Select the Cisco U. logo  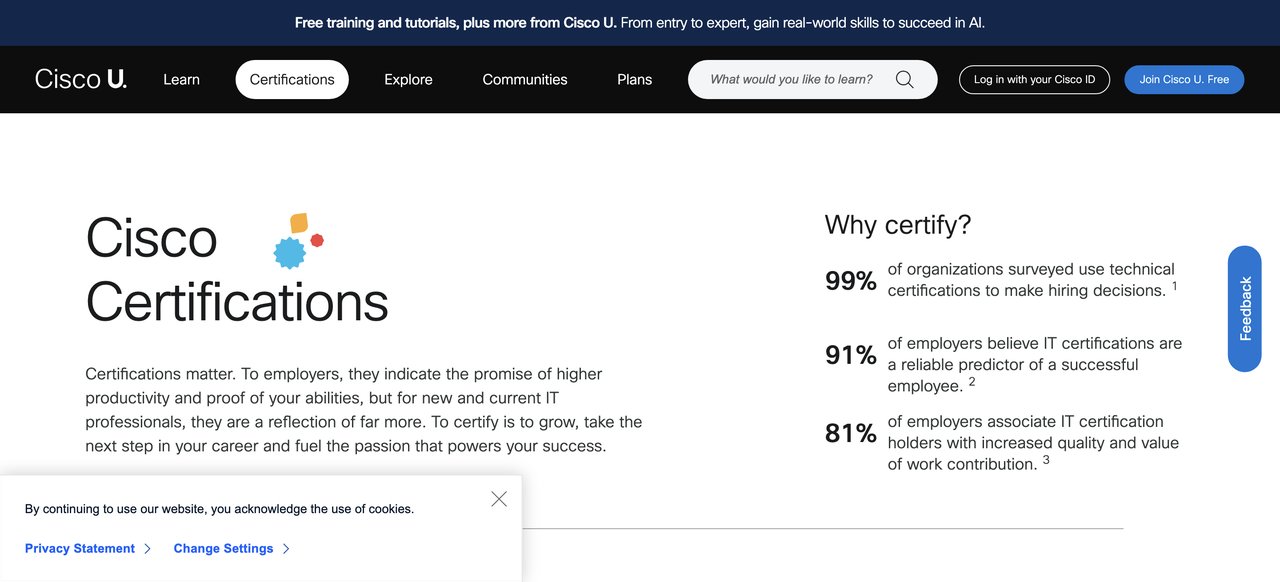(79, 78)
